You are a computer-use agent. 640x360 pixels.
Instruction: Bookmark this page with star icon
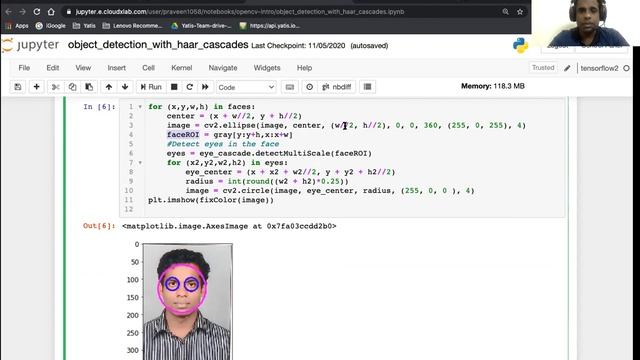coord(520,12)
